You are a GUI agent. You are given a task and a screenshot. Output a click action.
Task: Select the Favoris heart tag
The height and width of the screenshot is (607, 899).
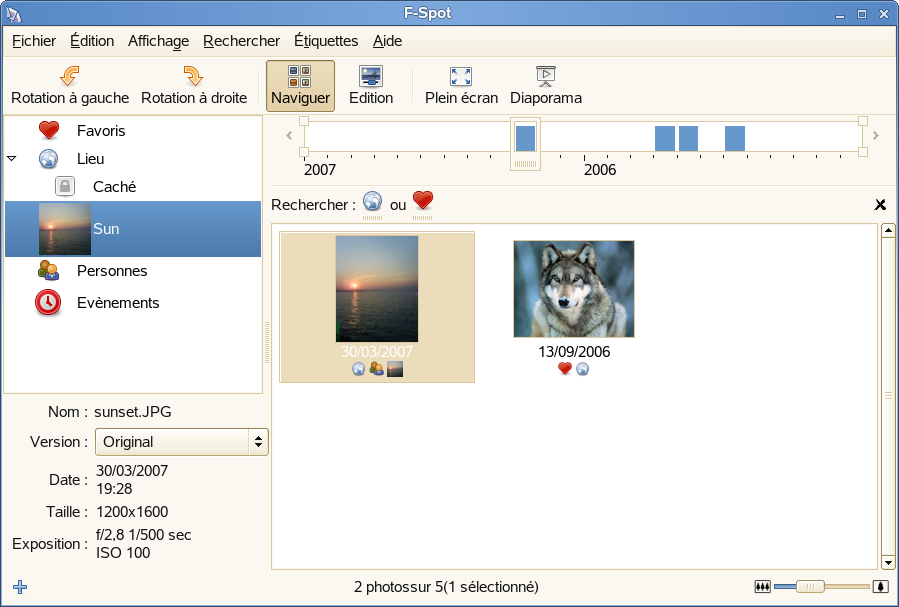click(x=49, y=130)
